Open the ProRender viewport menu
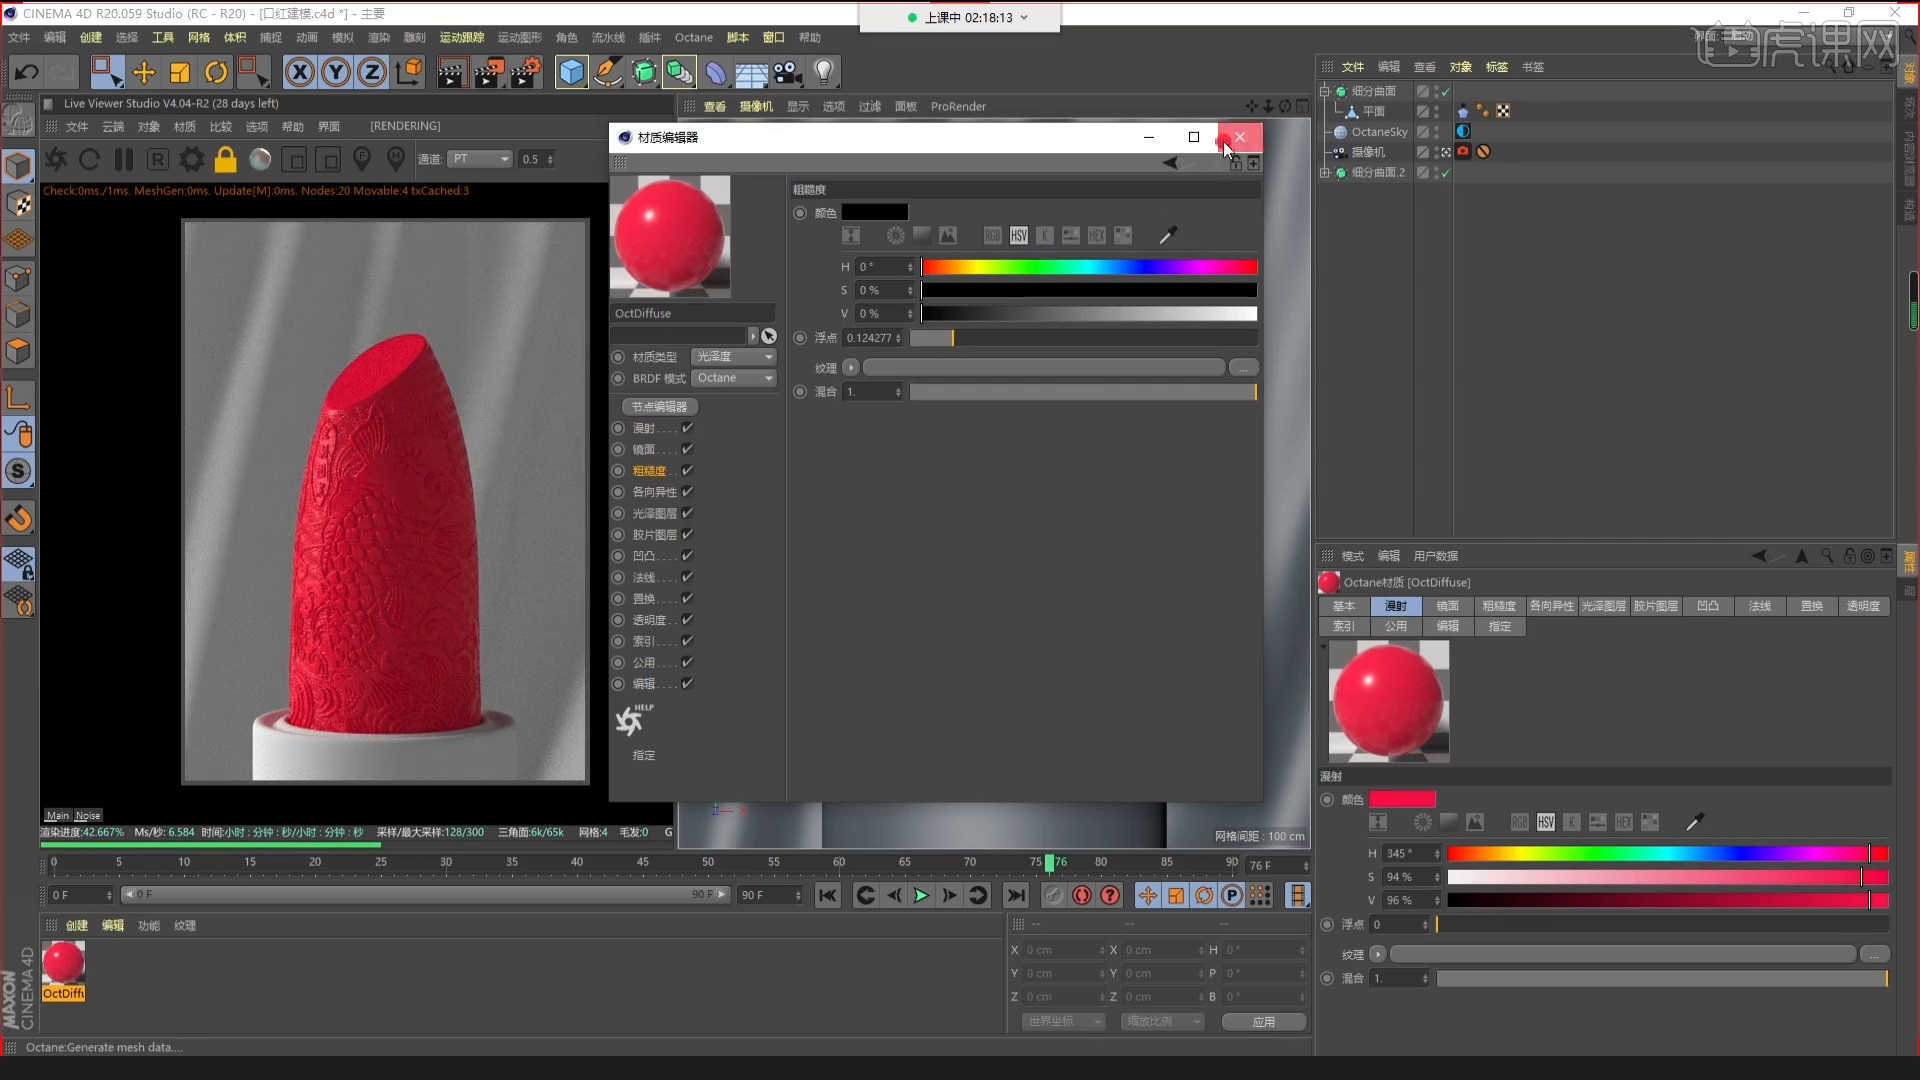This screenshot has height=1080, width=1920. click(958, 107)
